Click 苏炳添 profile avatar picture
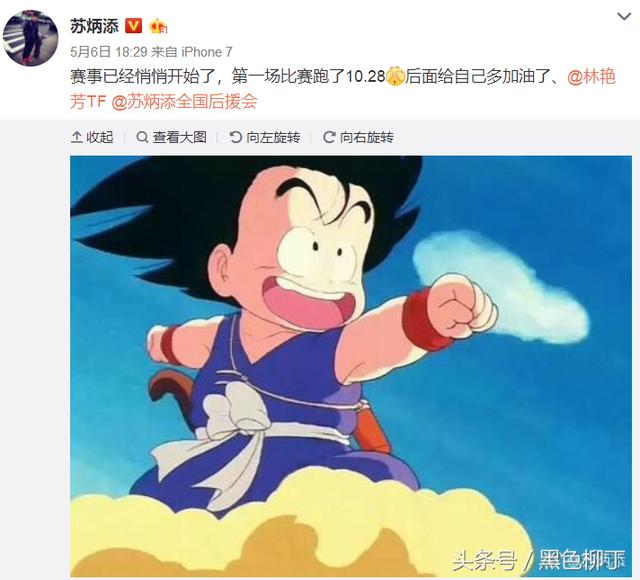This screenshot has height=580, width=640. [x=31, y=38]
